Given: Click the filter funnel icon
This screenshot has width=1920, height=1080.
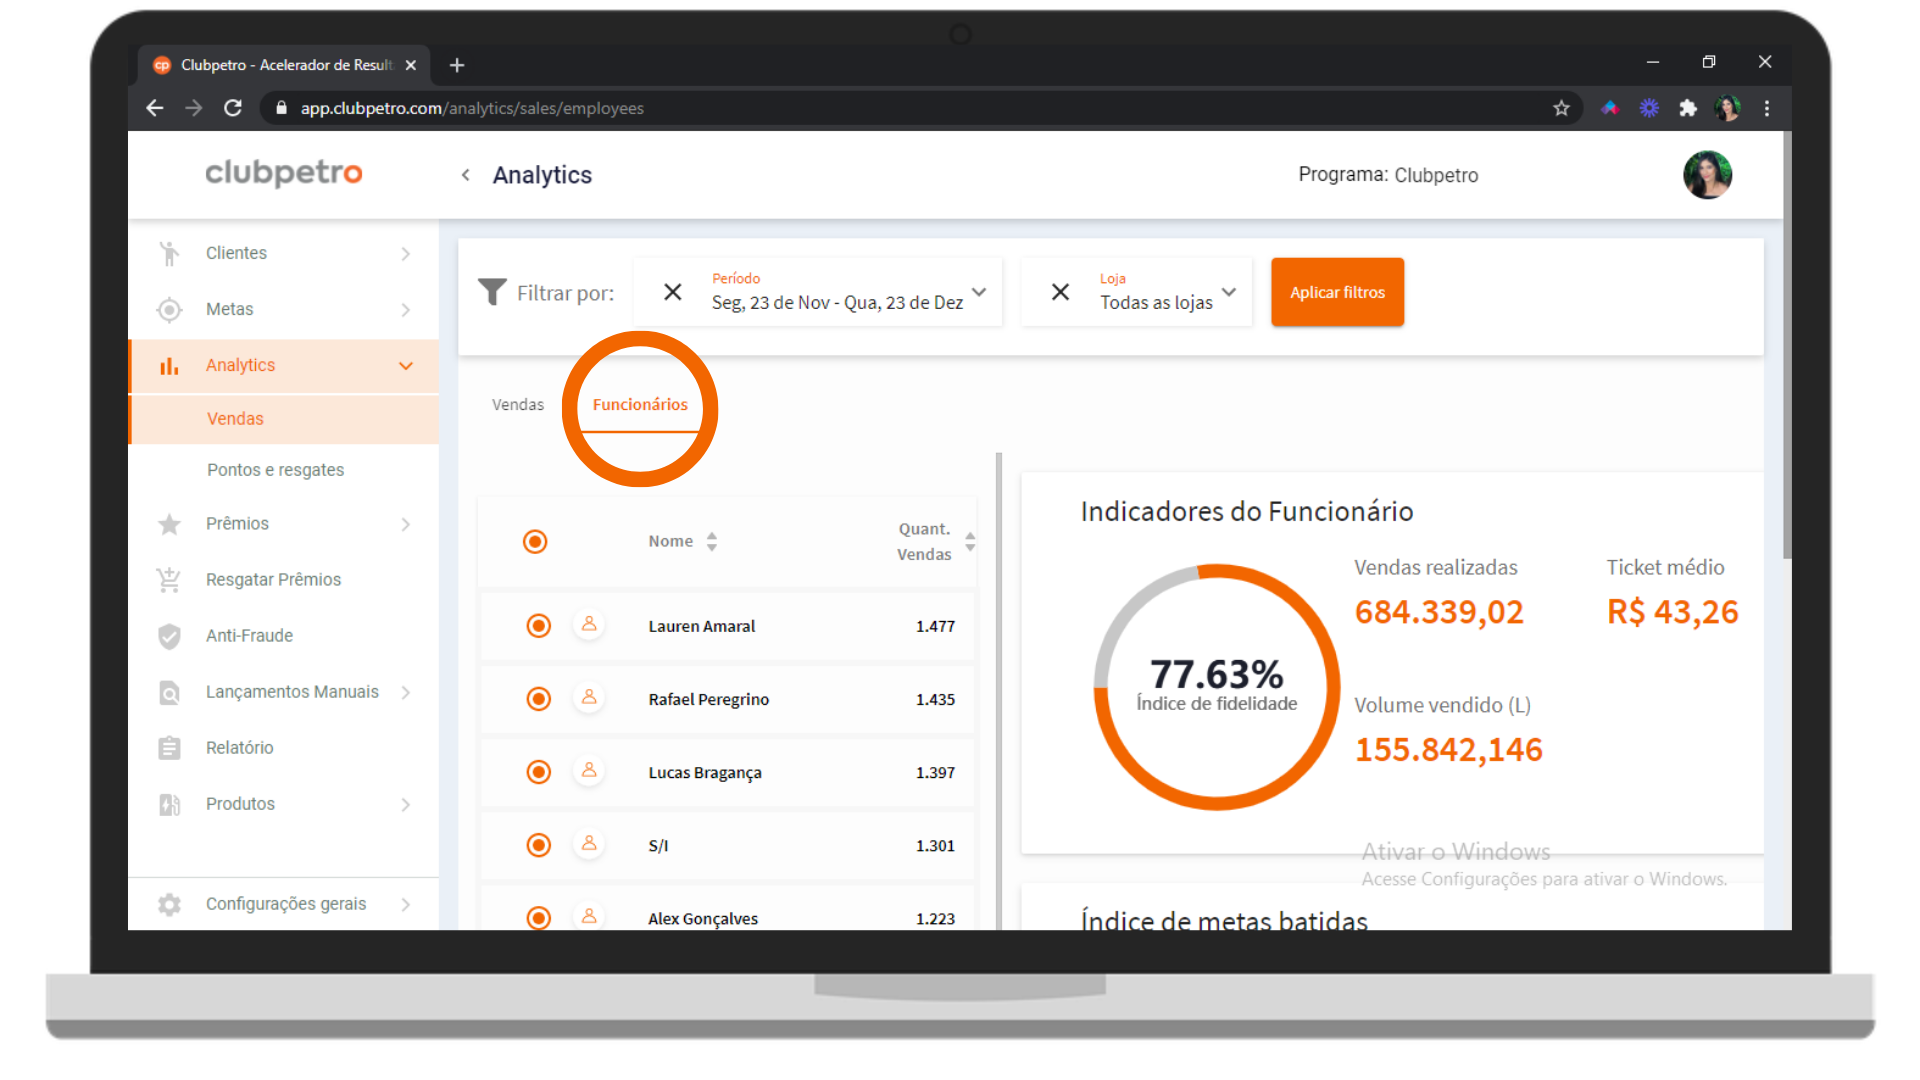Looking at the screenshot, I should [491, 292].
